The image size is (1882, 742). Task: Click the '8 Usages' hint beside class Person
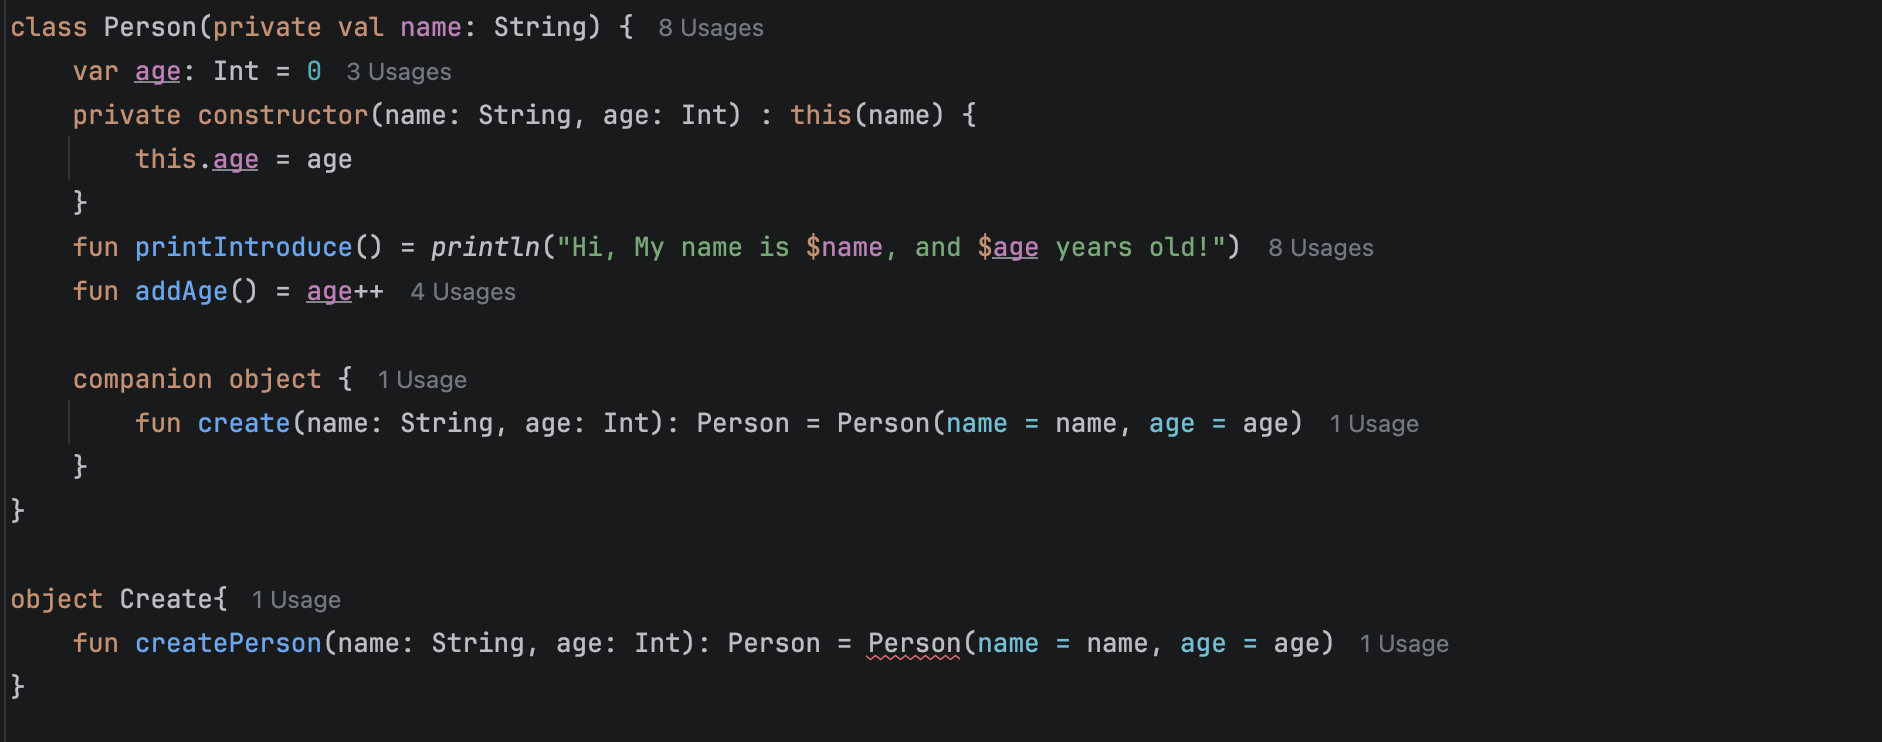click(x=711, y=28)
